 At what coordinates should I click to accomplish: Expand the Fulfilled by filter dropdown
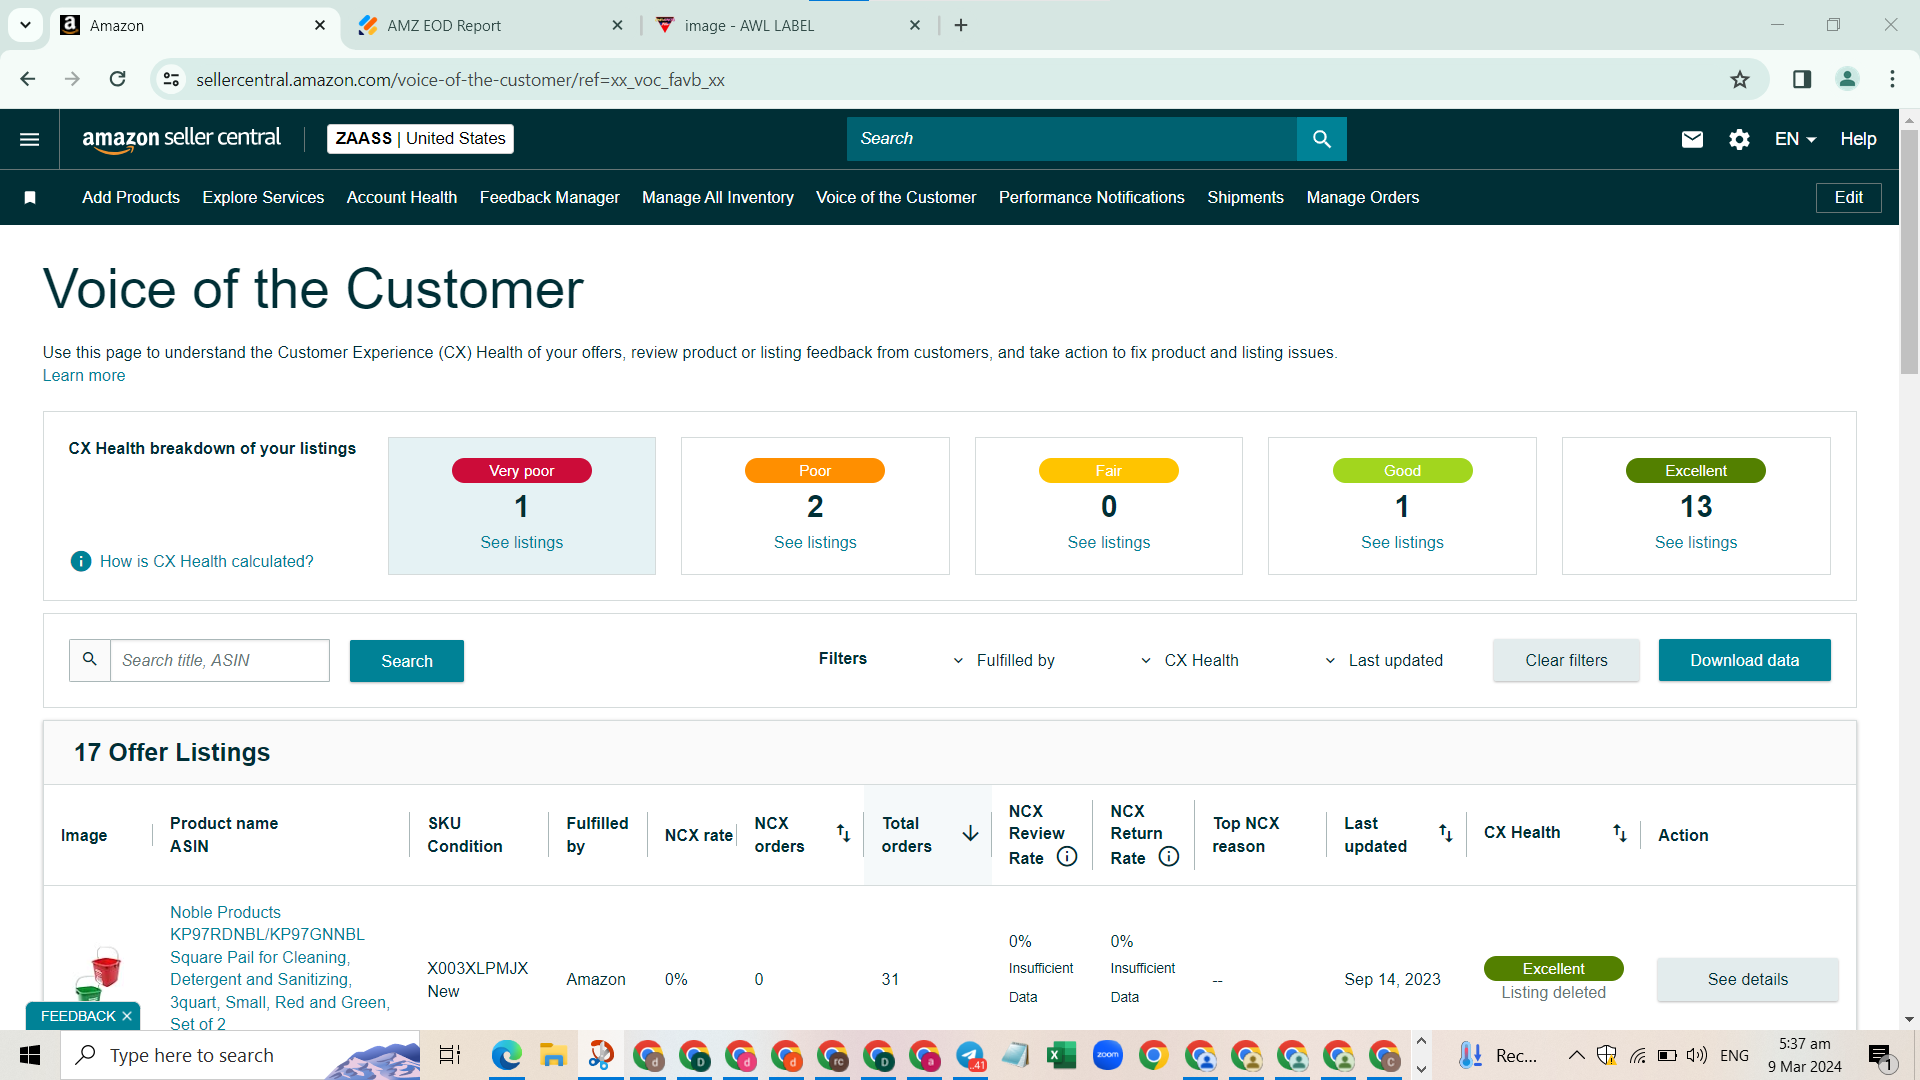coord(1004,660)
